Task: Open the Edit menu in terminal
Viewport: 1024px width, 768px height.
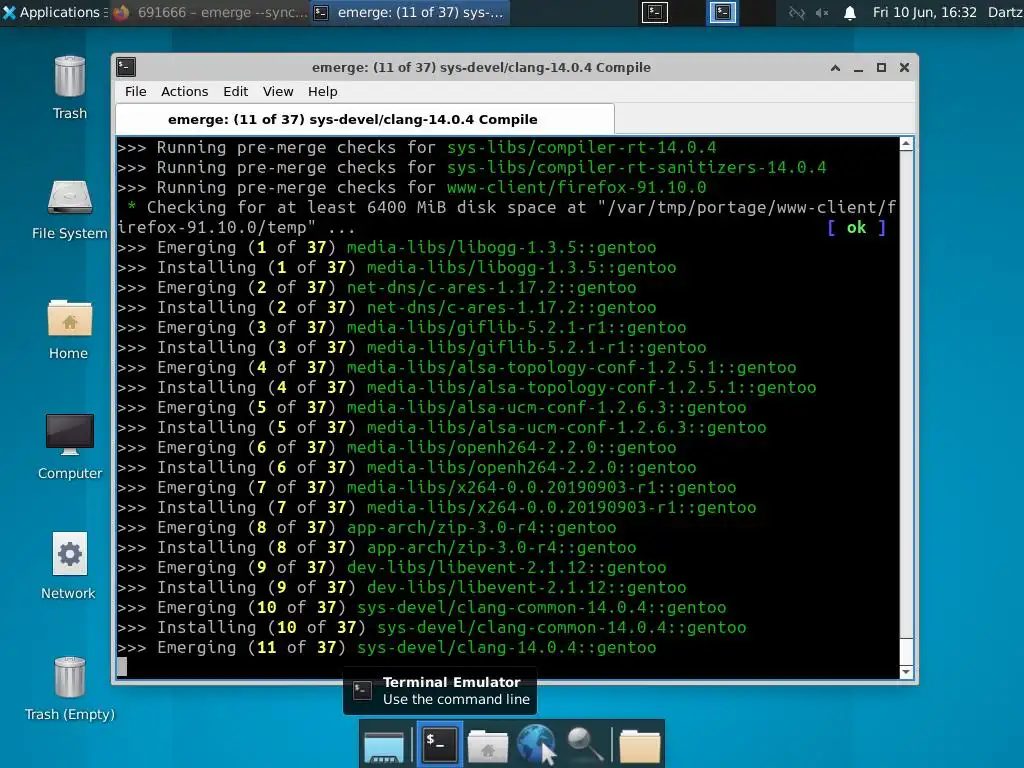Action: [235, 91]
